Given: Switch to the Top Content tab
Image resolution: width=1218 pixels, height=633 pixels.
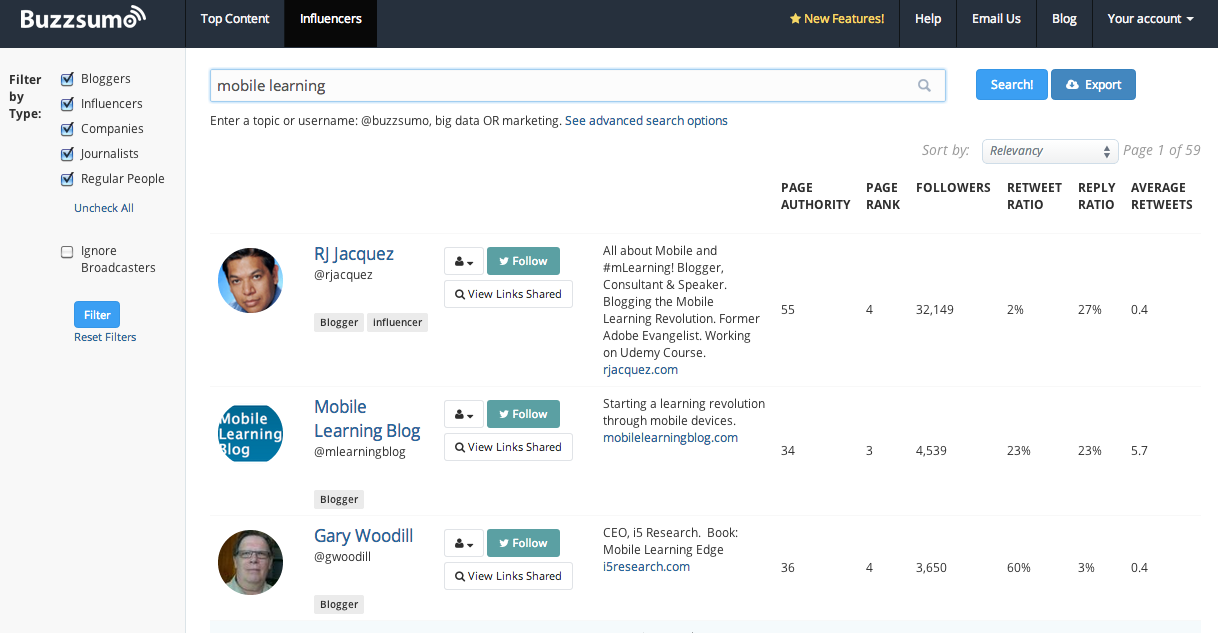Looking at the screenshot, I should click(x=235, y=19).
